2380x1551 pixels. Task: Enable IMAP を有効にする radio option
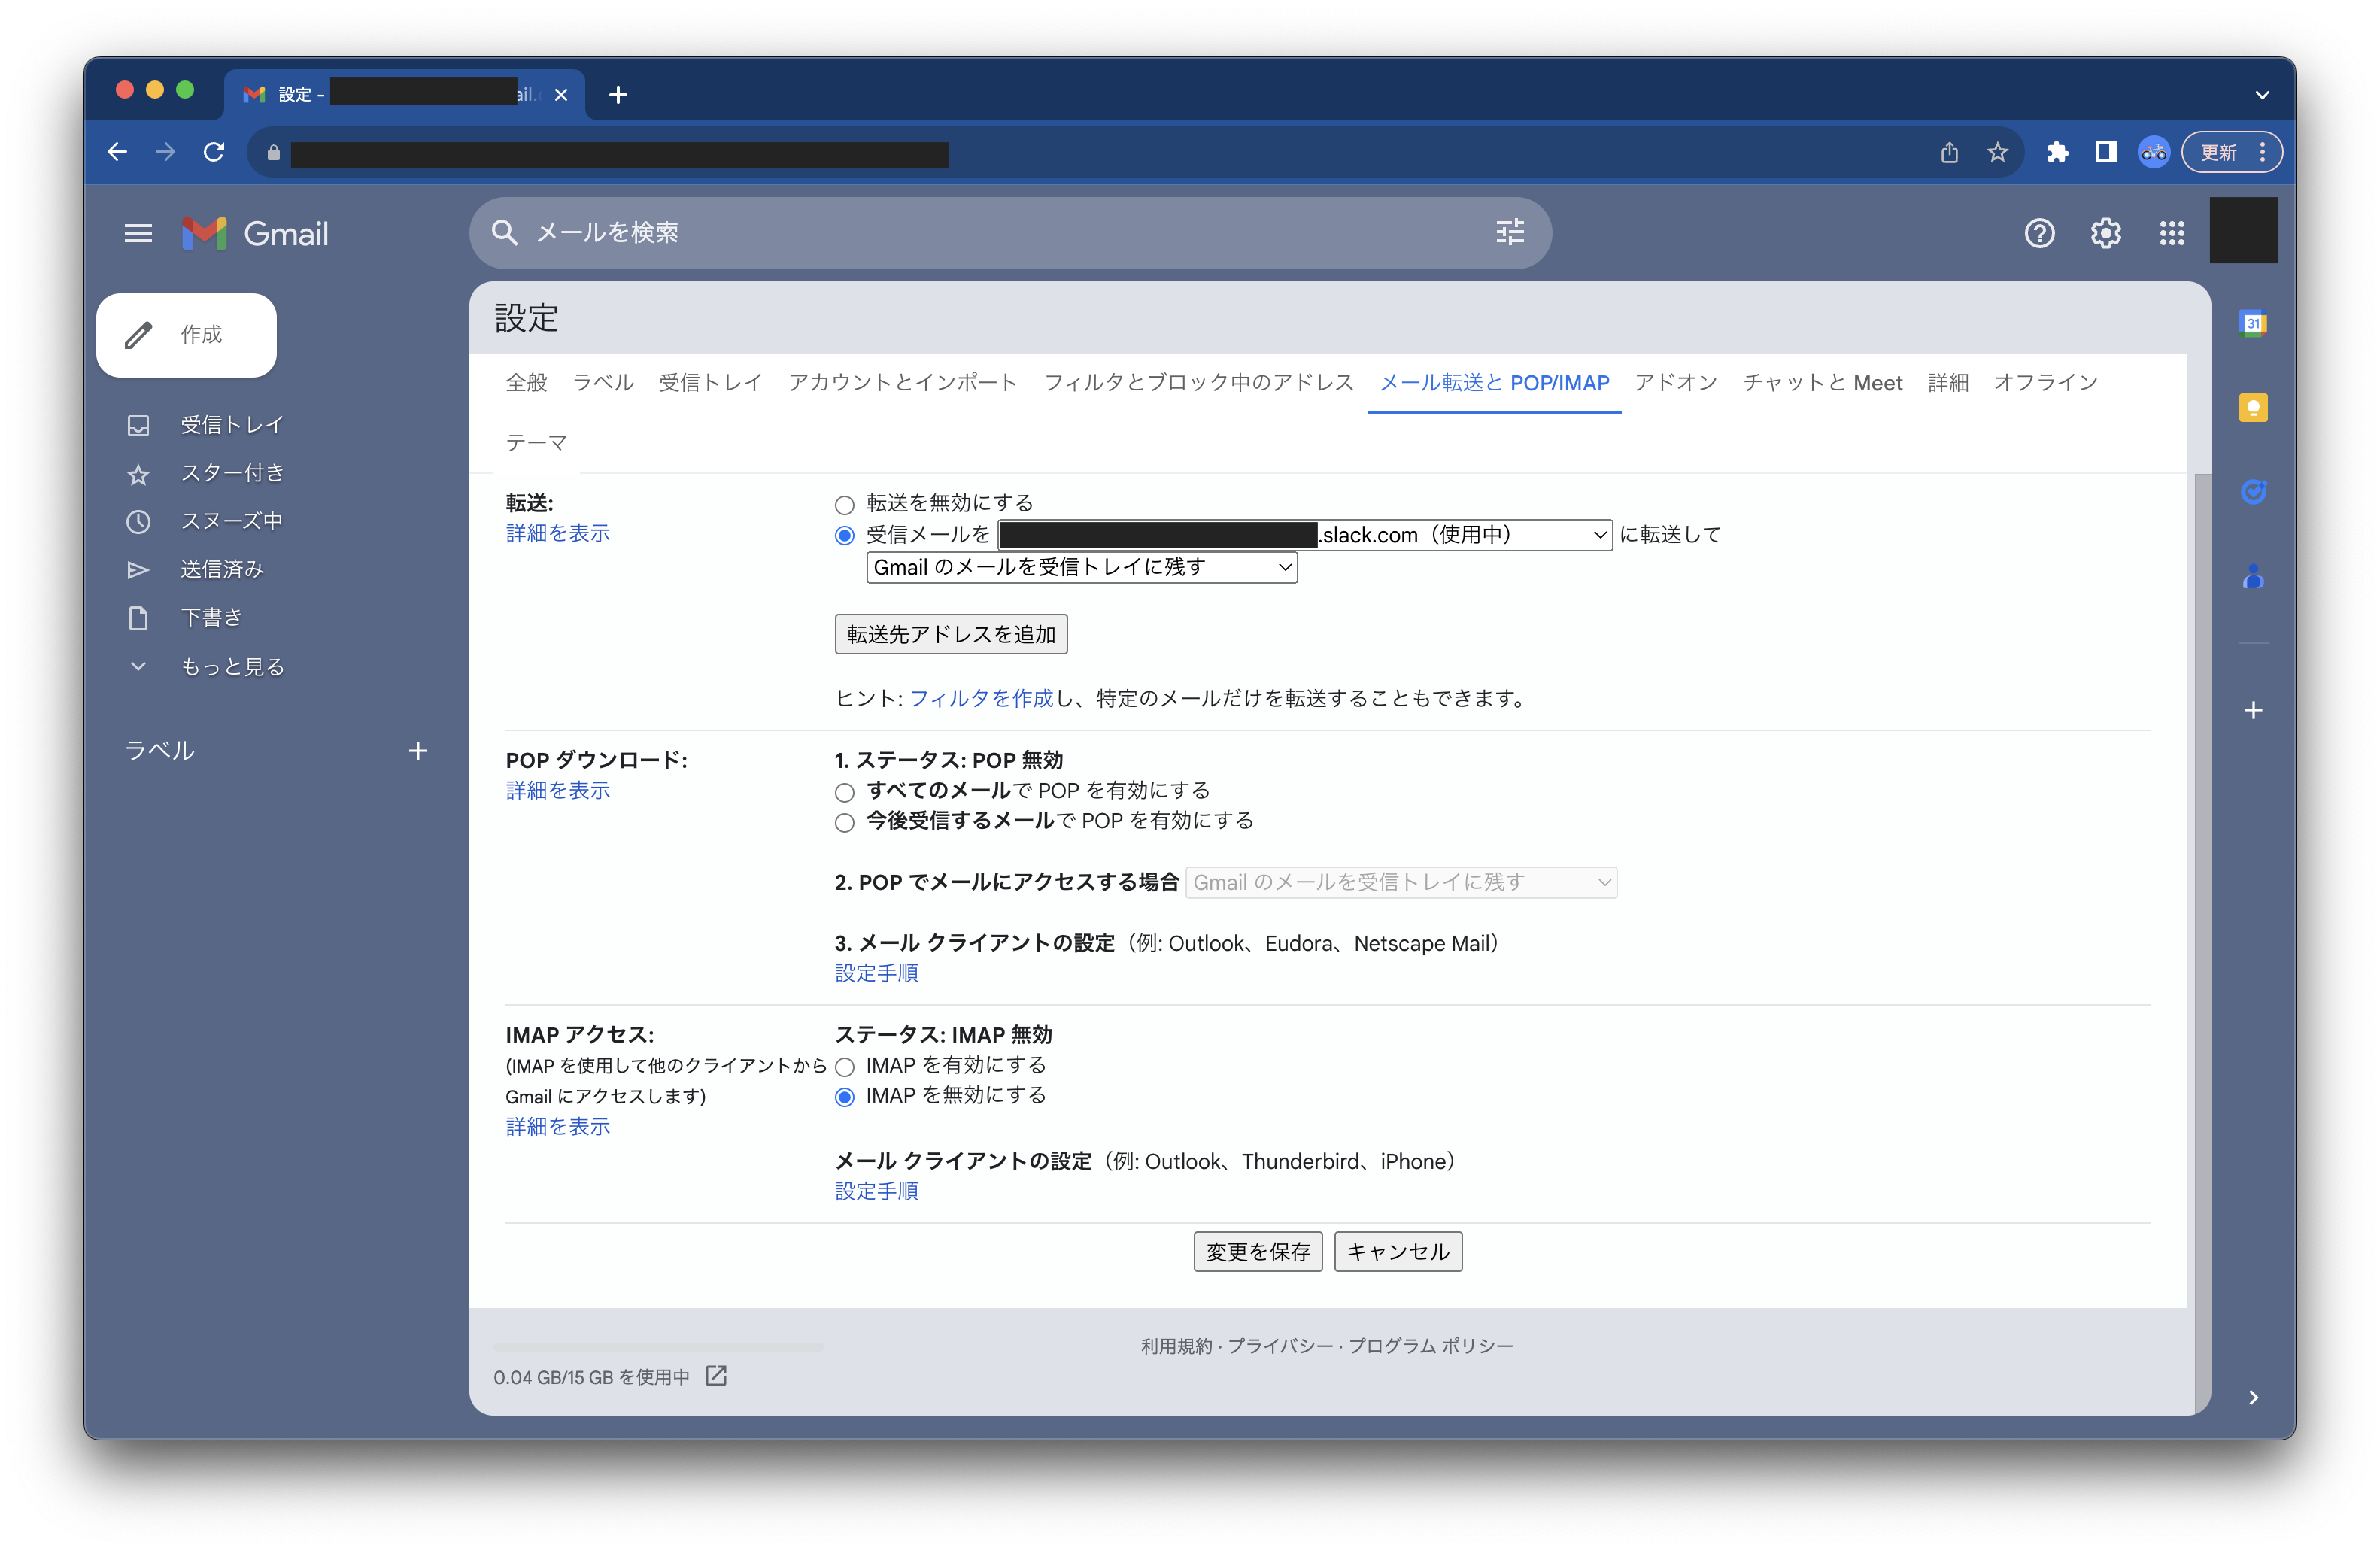[845, 1067]
